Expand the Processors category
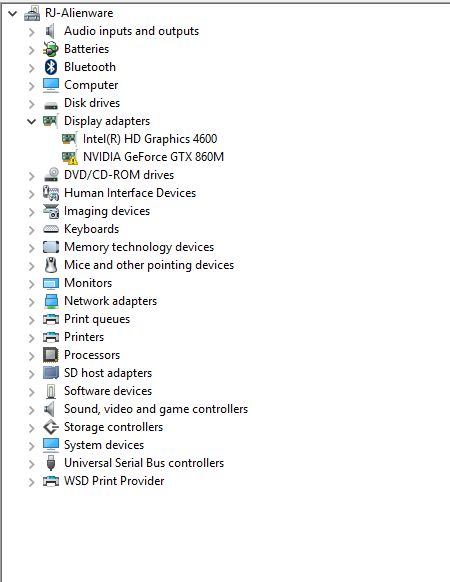 pos(32,356)
